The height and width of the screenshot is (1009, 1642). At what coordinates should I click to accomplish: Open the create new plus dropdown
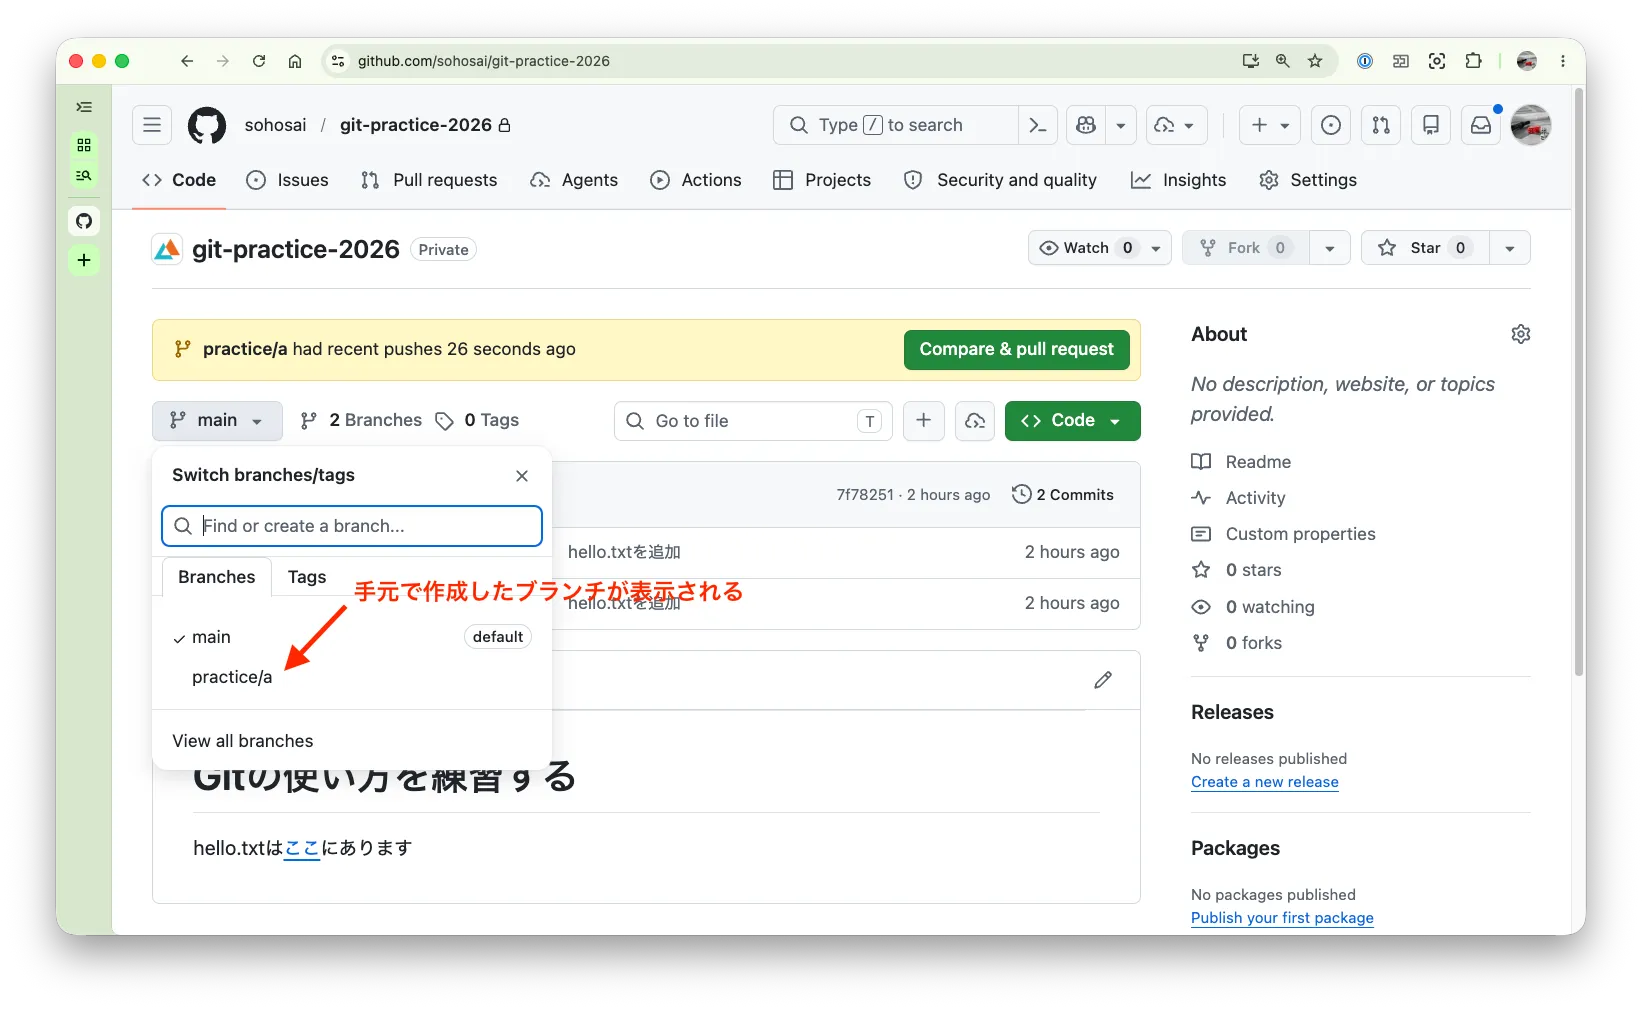tap(1270, 125)
